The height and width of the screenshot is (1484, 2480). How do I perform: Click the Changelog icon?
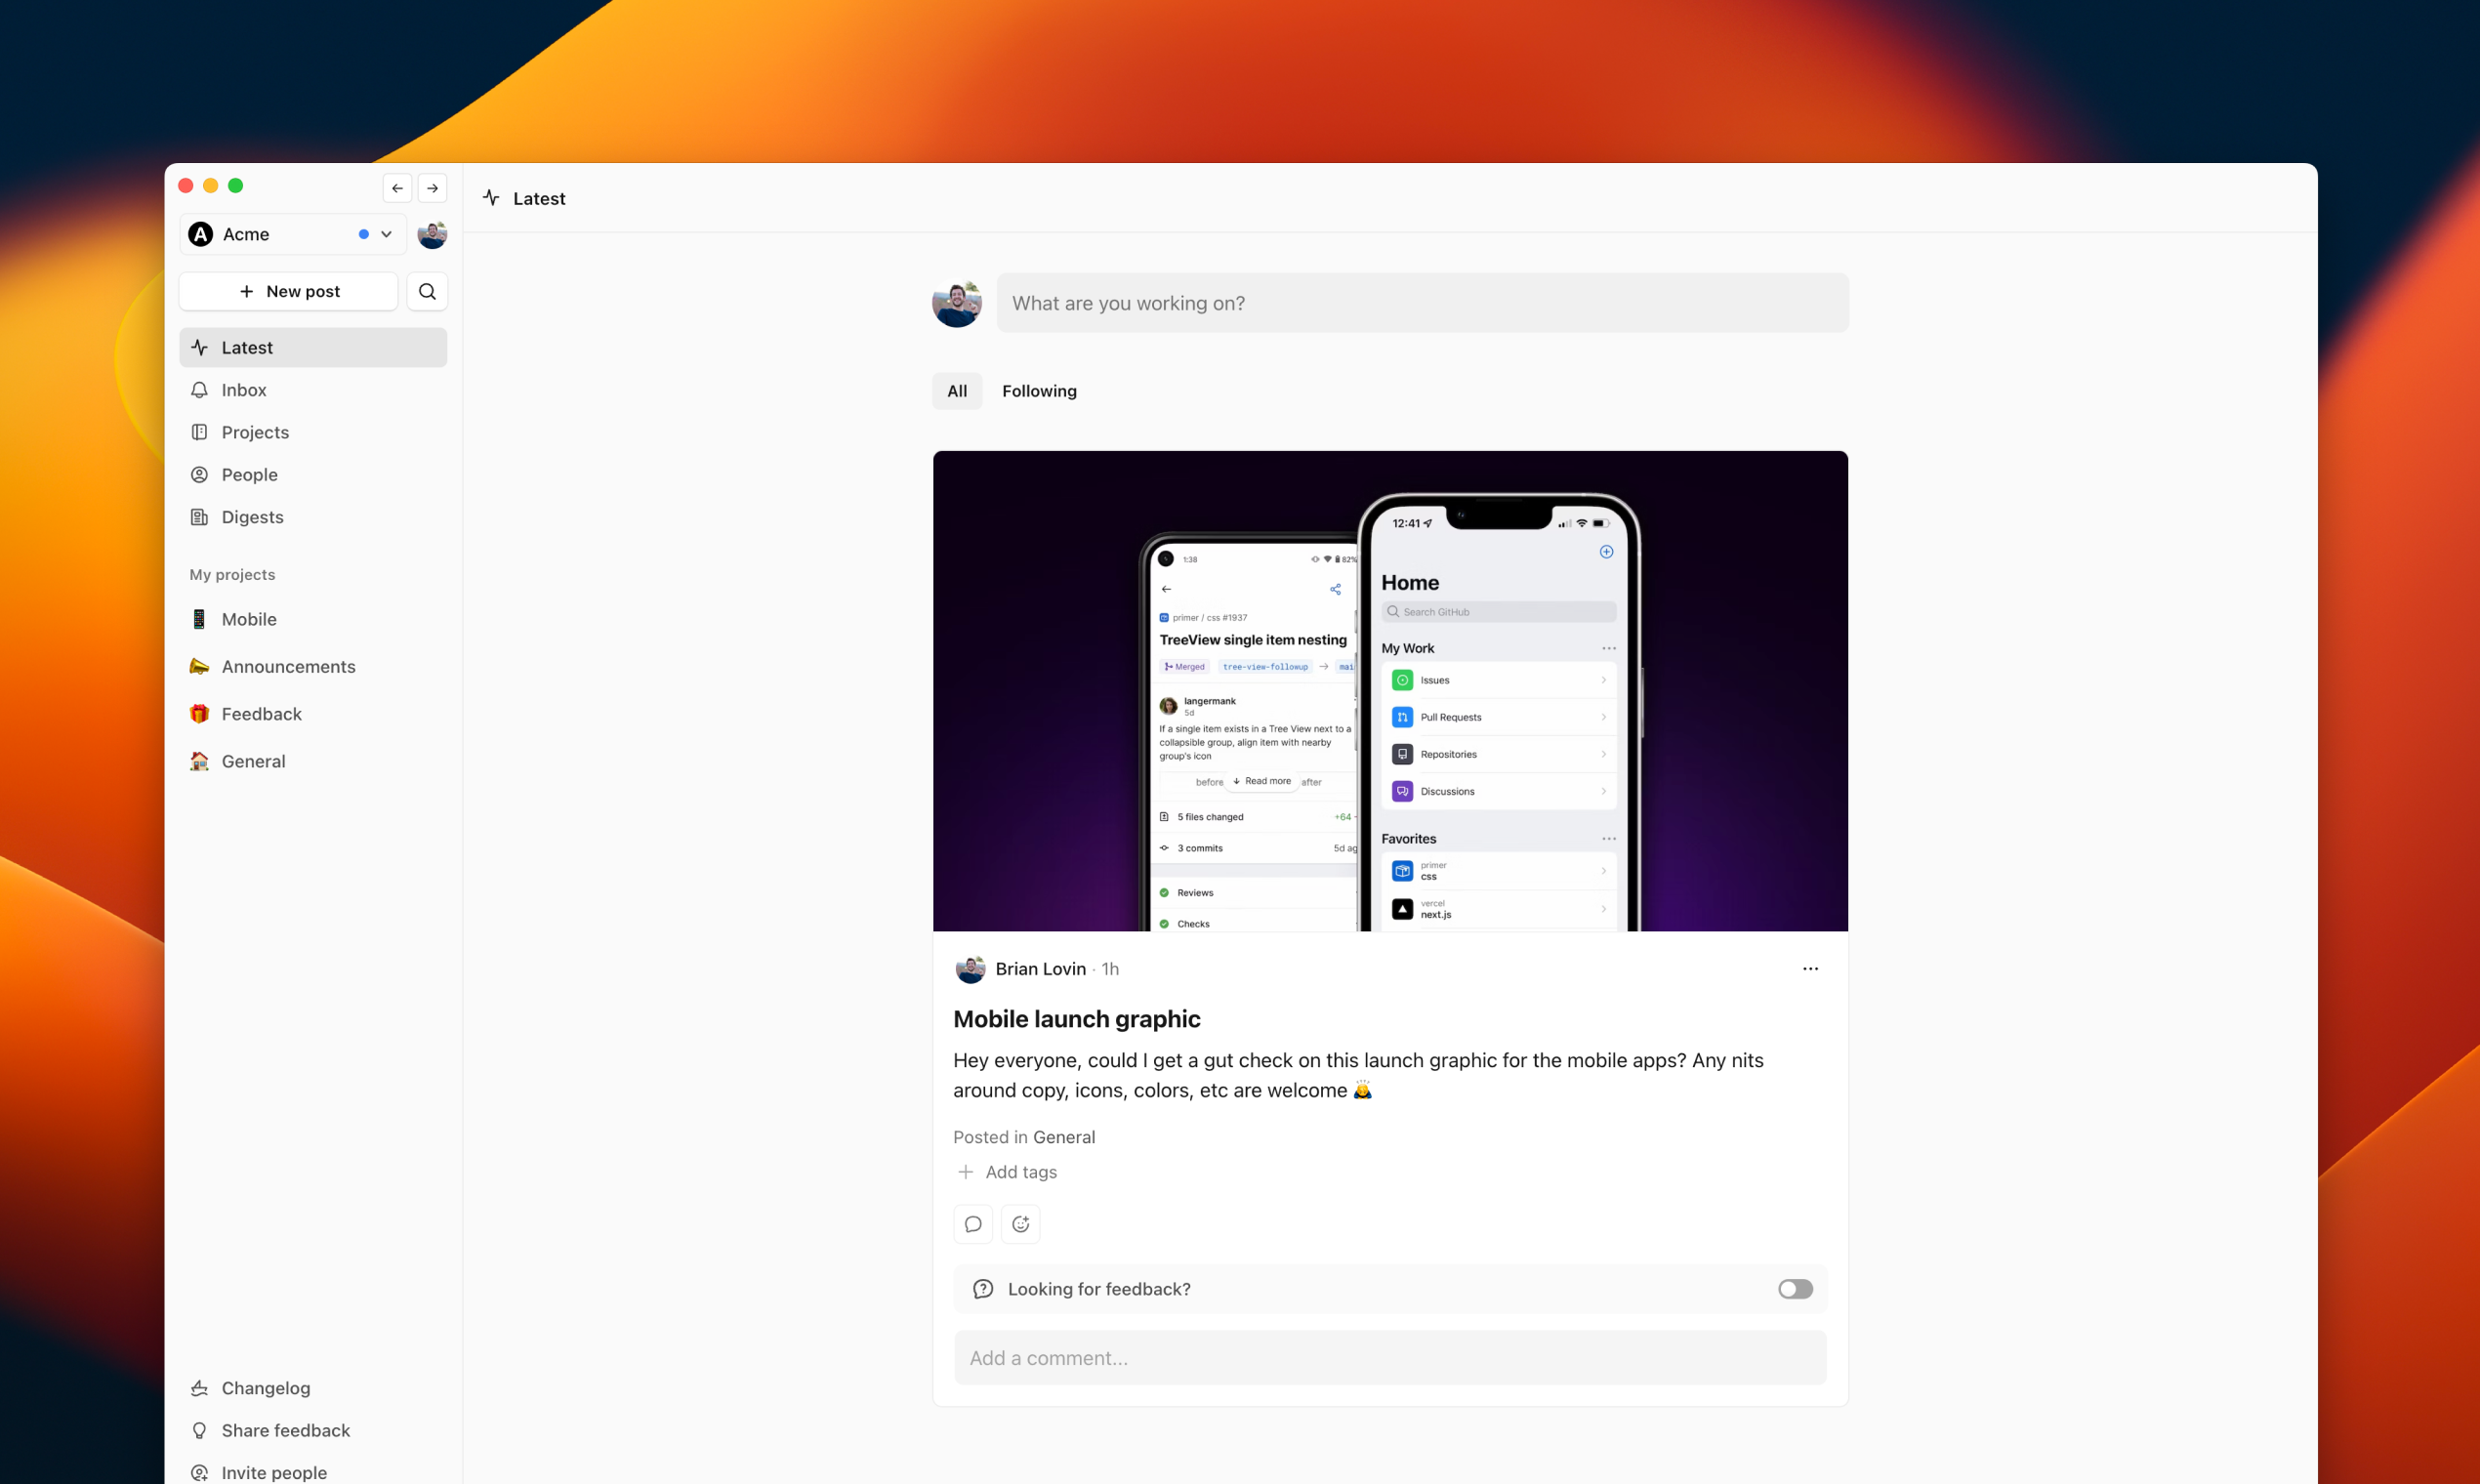pos(199,1388)
